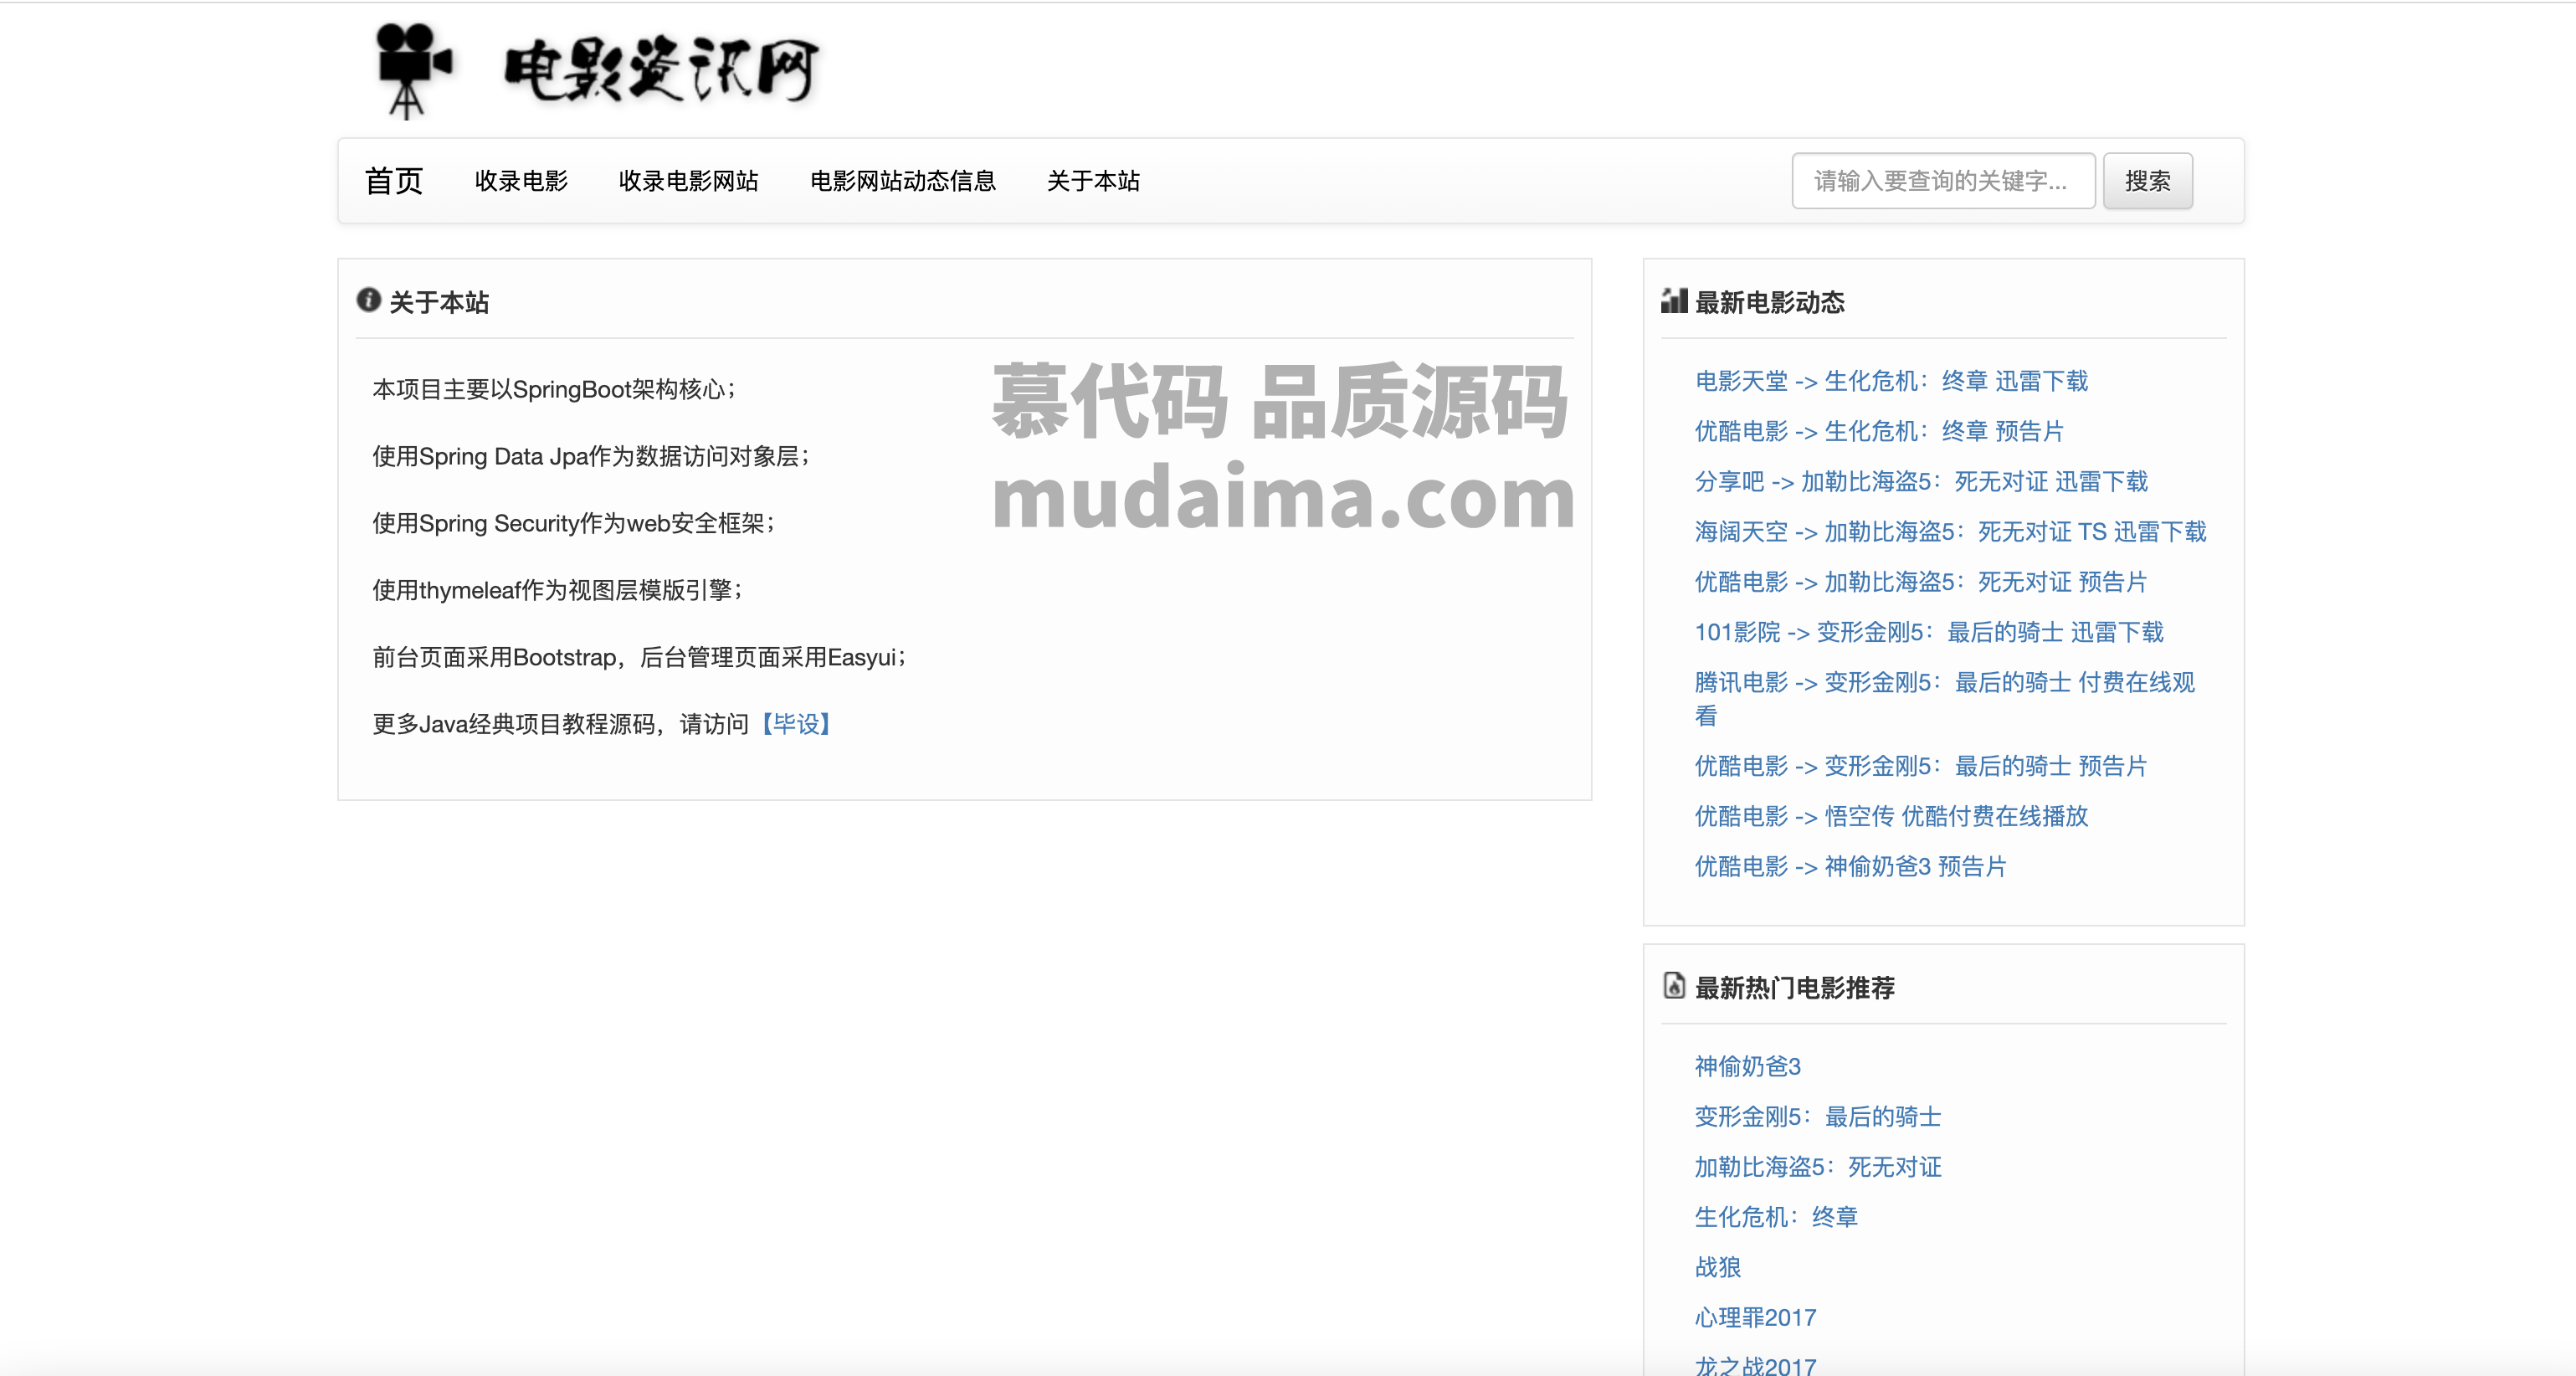Click the bar chart icon beside 最新电影动态
Image resolution: width=2576 pixels, height=1376 pixels.
tap(1674, 300)
